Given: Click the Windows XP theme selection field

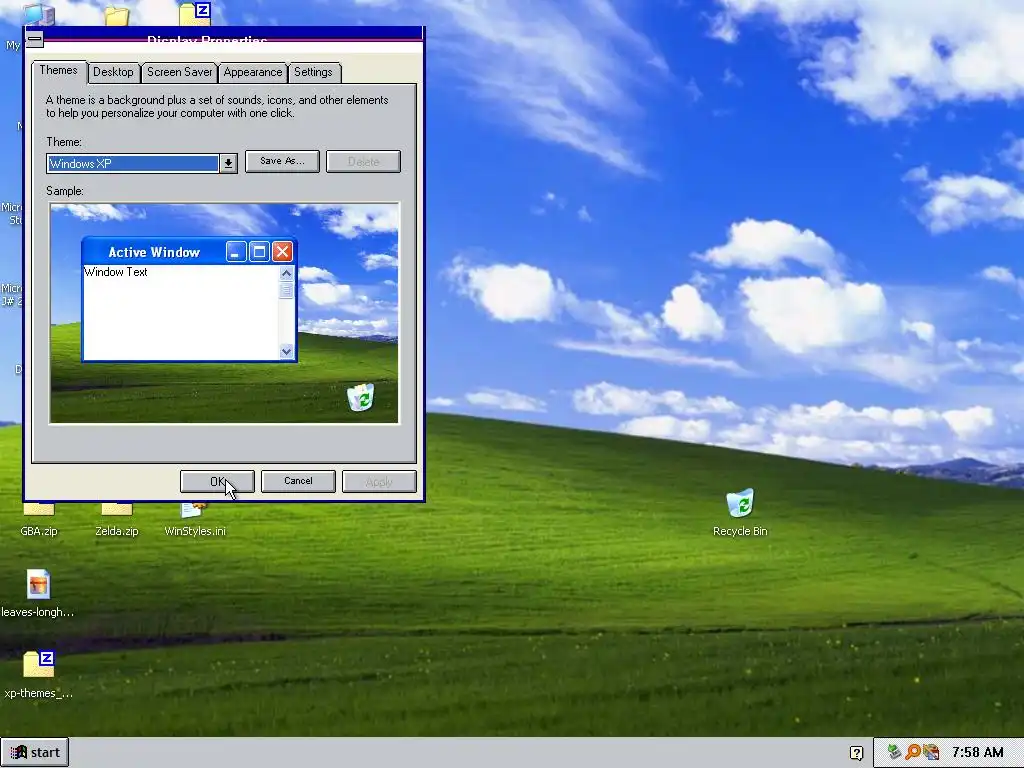Looking at the screenshot, I should (x=133, y=163).
